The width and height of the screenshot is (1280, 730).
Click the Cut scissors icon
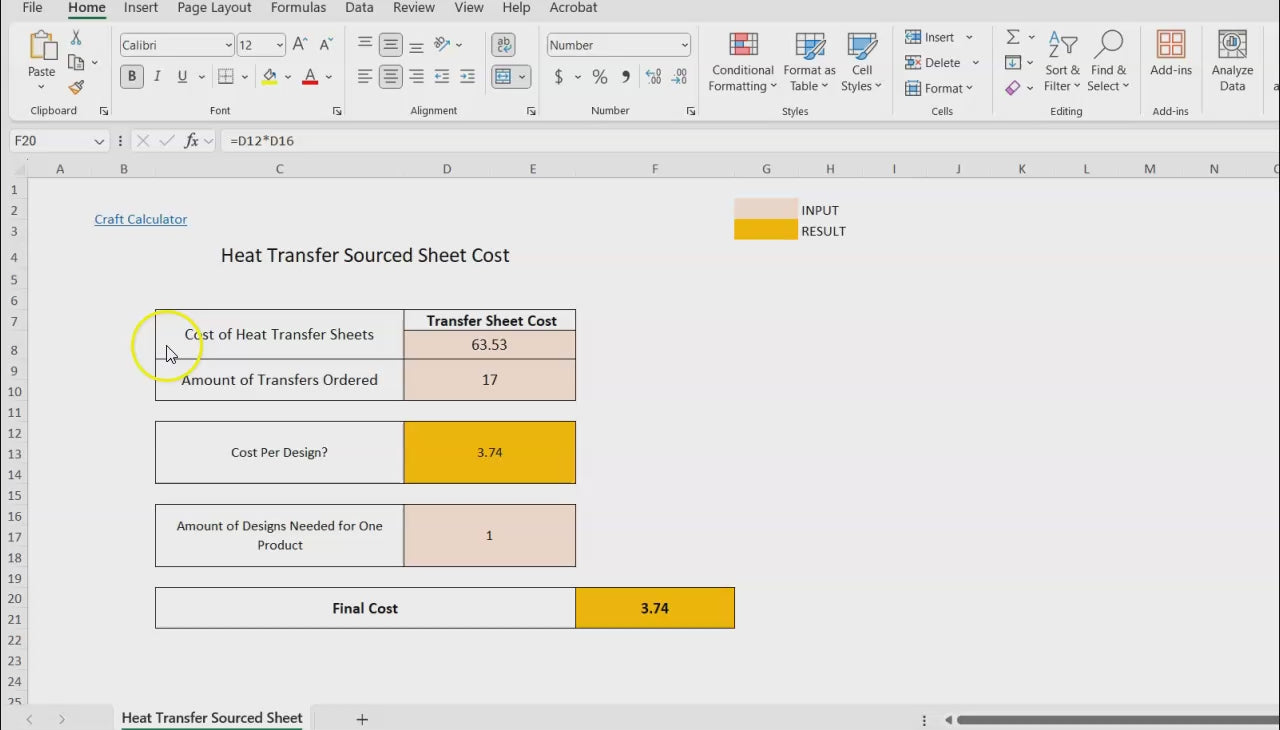pyautogui.click(x=76, y=38)
